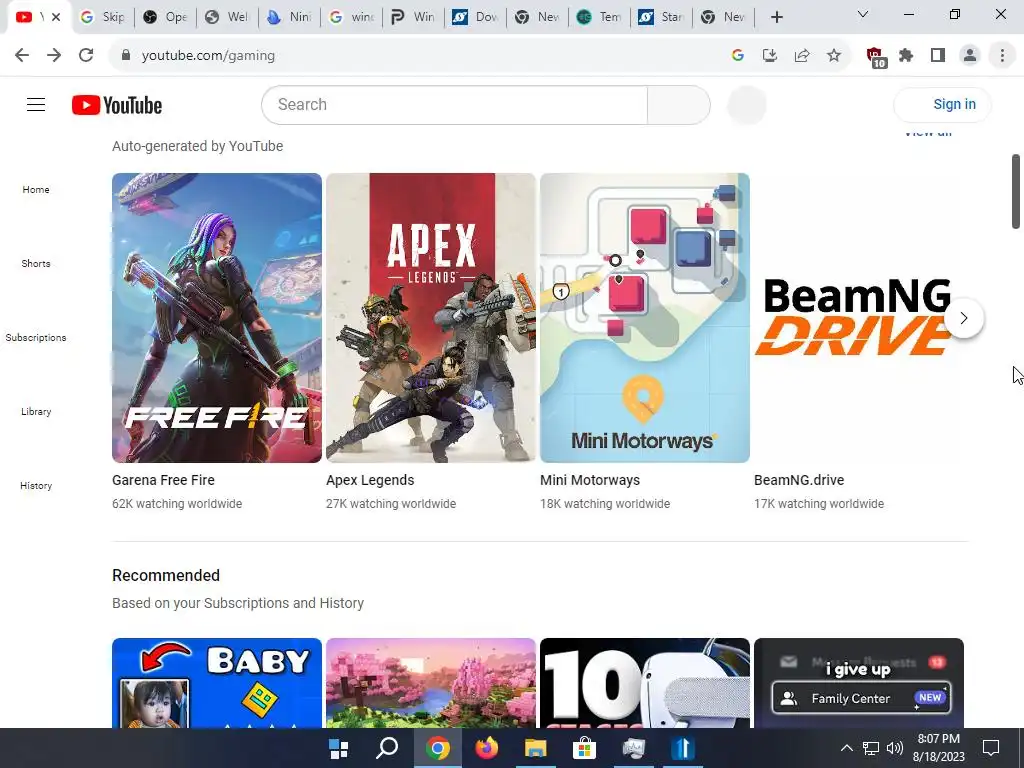Click the 'BeamNG.drive' title link
The height and width of the screenshot is (768, 1024).
[x=799, y=480]
